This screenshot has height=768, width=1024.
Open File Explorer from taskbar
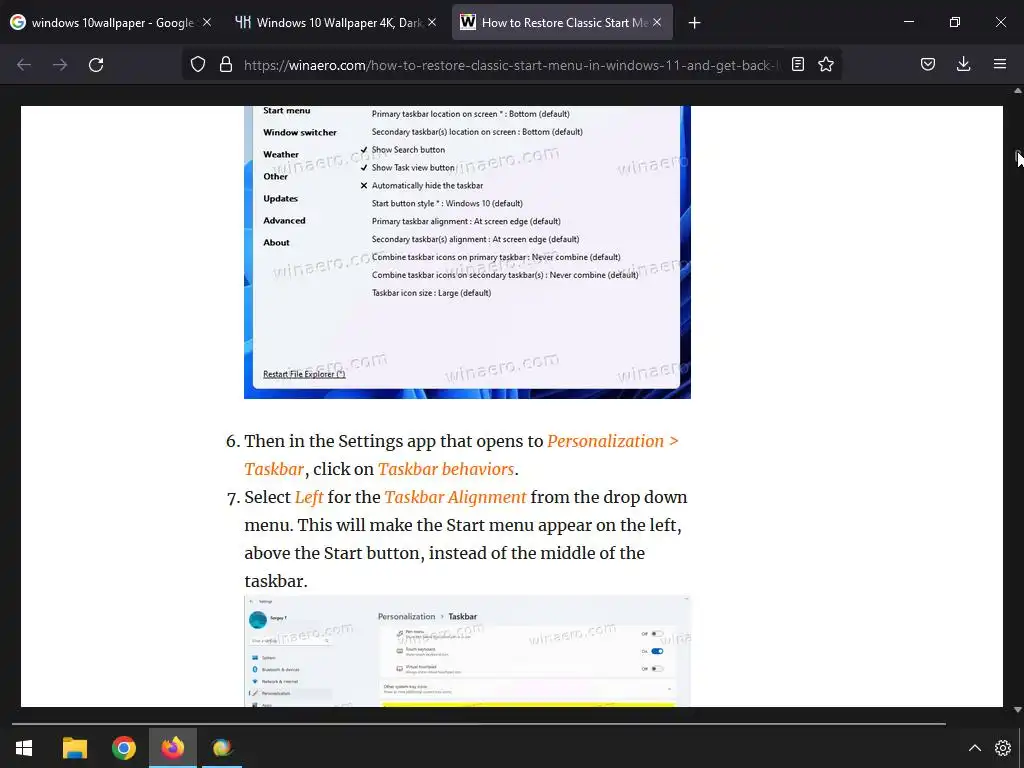74,748
